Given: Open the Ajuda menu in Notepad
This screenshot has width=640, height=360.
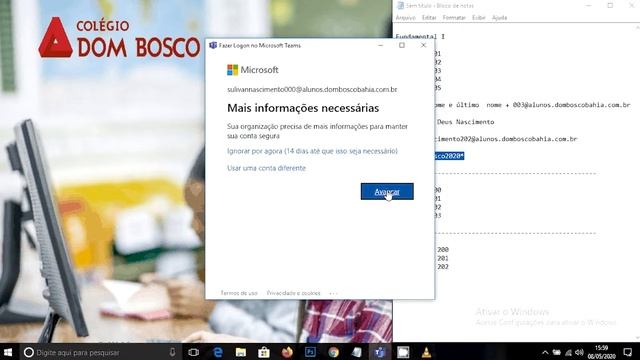Looking at the screenshot, I should pos(499,18).
